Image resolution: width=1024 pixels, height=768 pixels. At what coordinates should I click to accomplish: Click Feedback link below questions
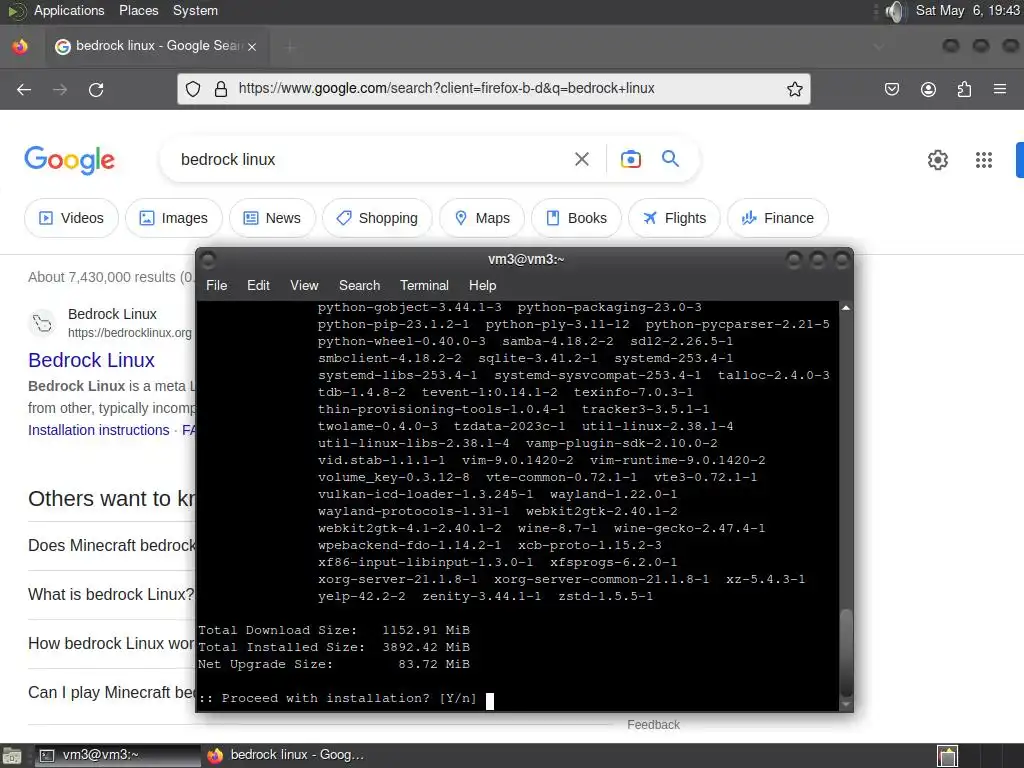point(653,725)
